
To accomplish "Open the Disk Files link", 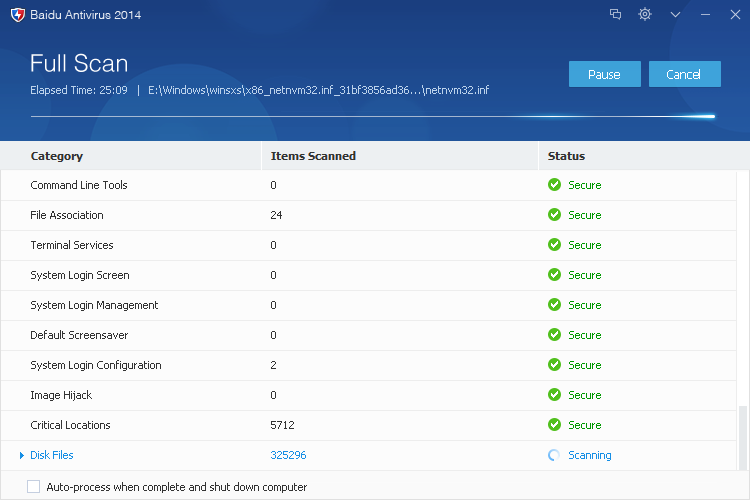I will [52, 455].
